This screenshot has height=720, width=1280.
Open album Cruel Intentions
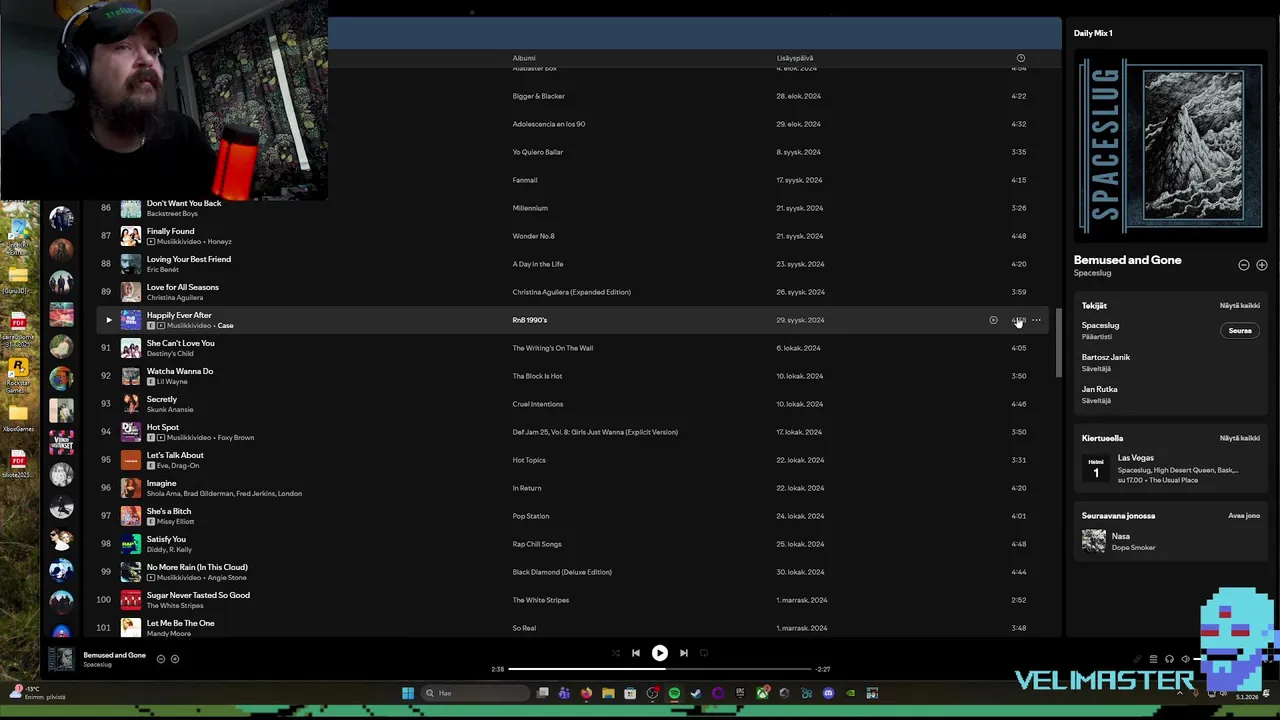click(x=537, y=404)
